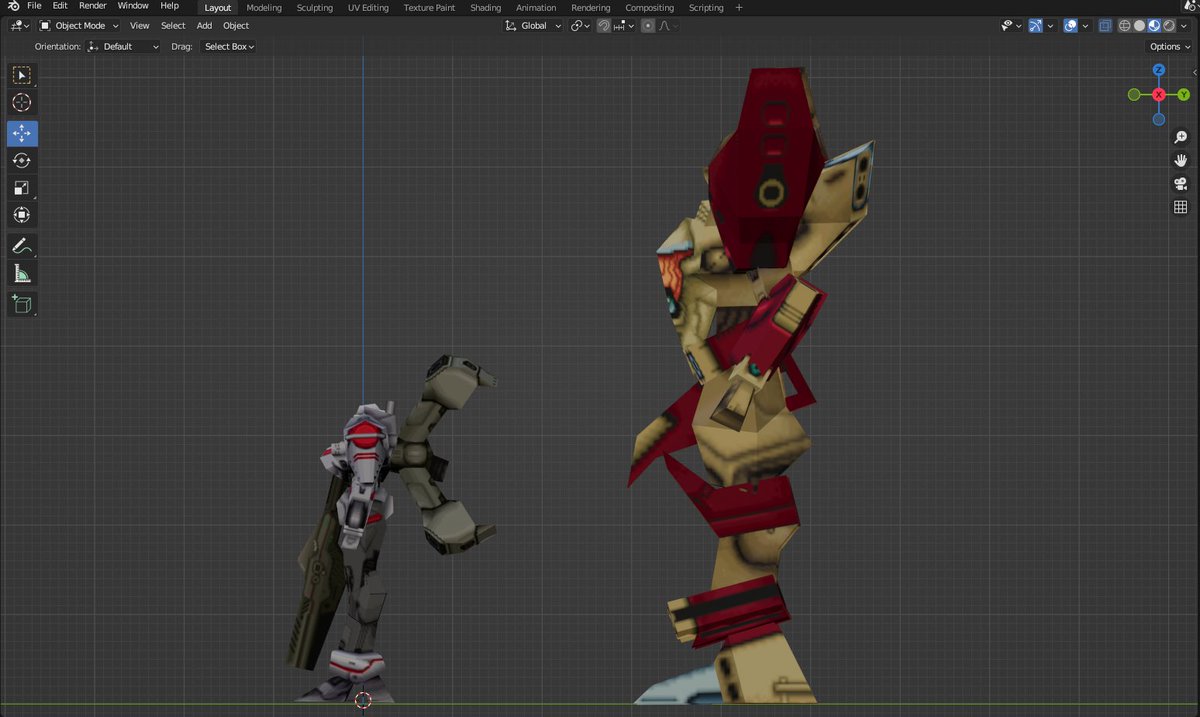The width and height of the screenshot is (1200, 717).
Task: Activate the Scale tool
Action: [22, 188]
